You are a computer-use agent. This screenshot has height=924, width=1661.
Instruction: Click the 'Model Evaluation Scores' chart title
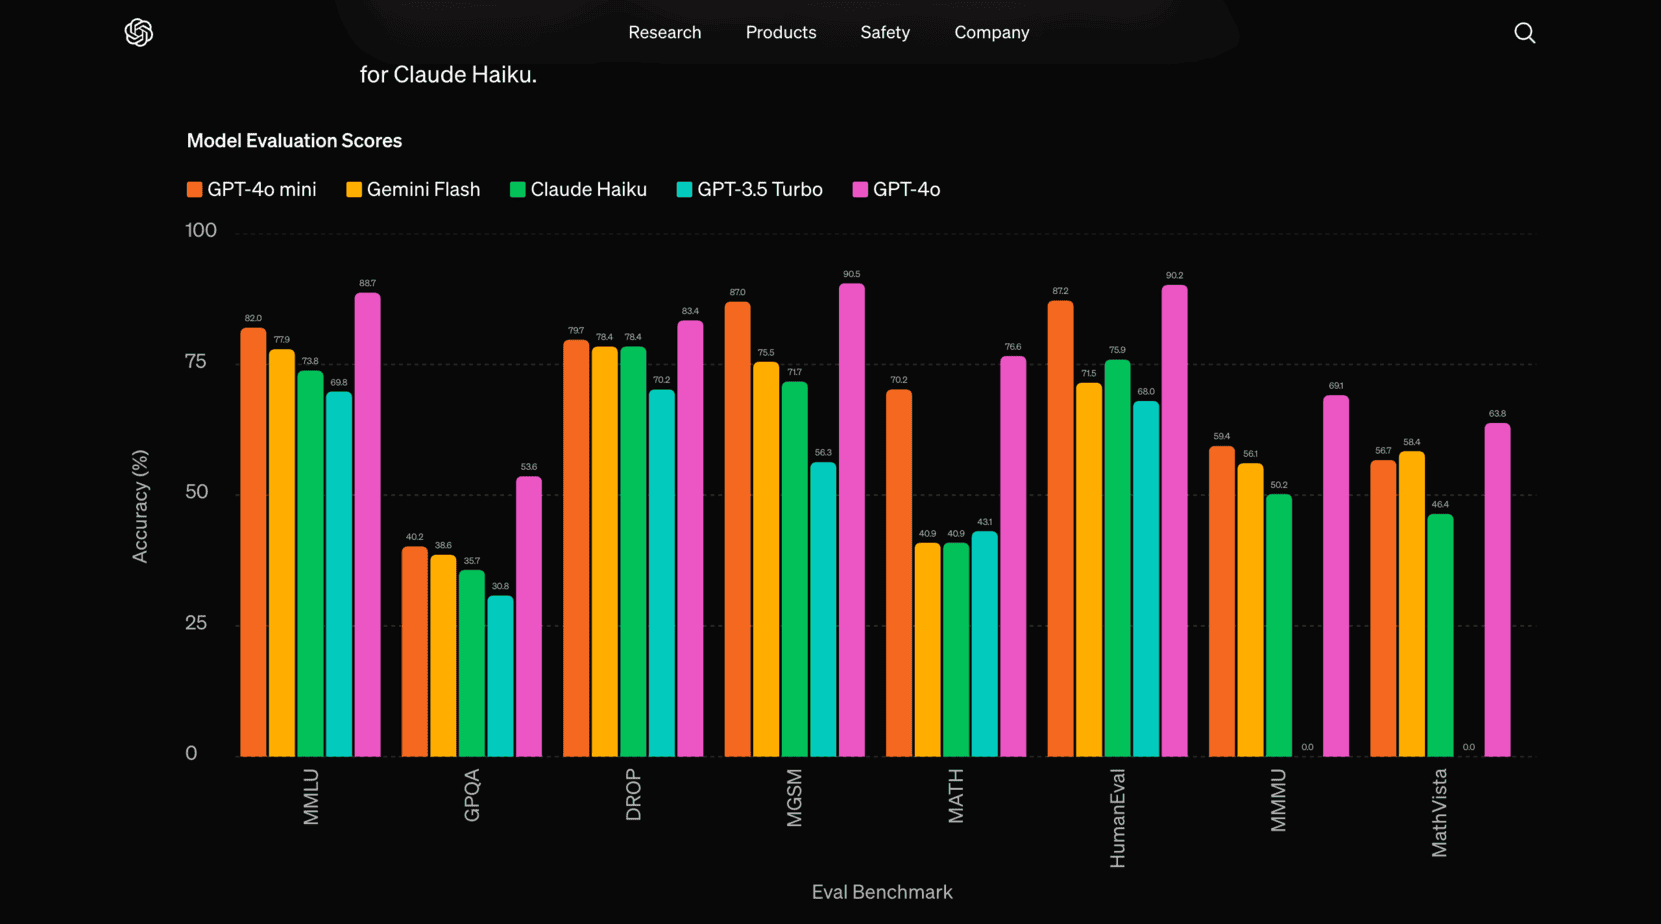click(x=294, y=141)
